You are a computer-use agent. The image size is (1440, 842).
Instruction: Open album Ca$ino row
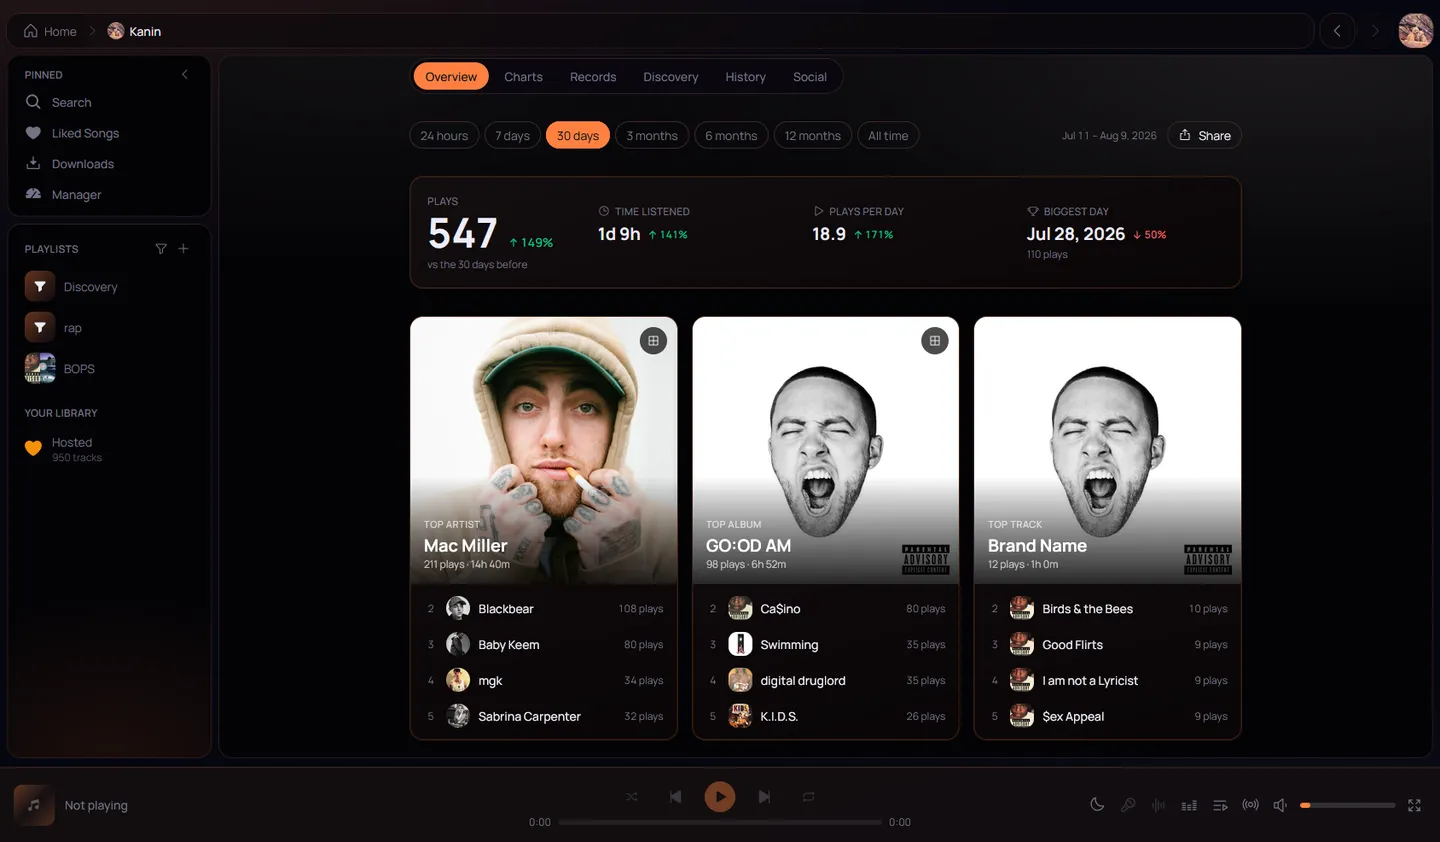[x=826, y=609]
